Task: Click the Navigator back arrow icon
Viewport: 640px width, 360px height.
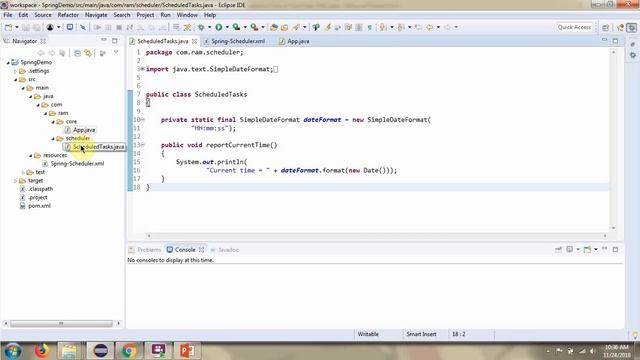Action: (x=41, y=53)
